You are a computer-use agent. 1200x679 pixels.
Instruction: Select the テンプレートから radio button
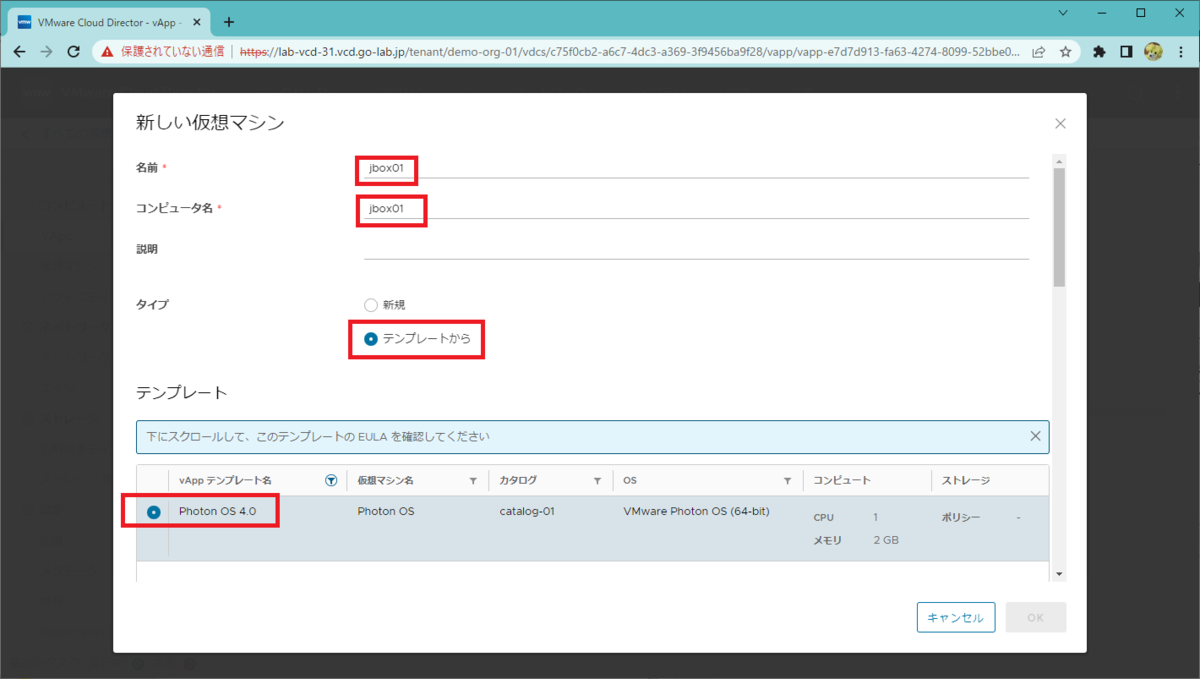[x=371, y=339]
